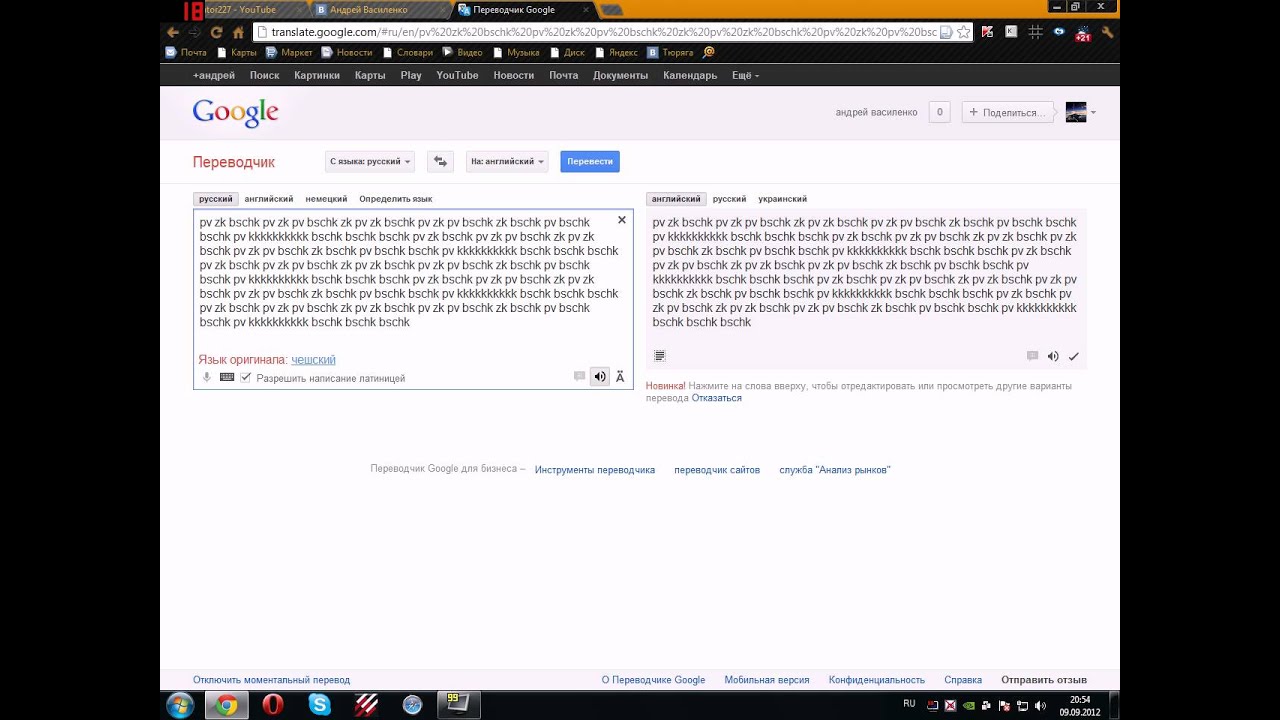Screen dimensions: 1280x720
Task: Toggle allow Latin input checkbox
Action: [245, 378]
